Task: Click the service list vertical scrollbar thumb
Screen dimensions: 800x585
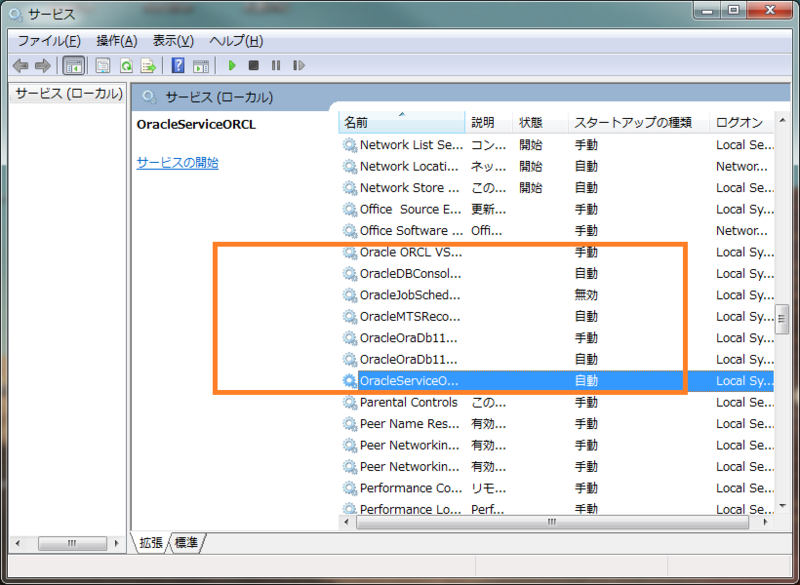Action: 782,319
